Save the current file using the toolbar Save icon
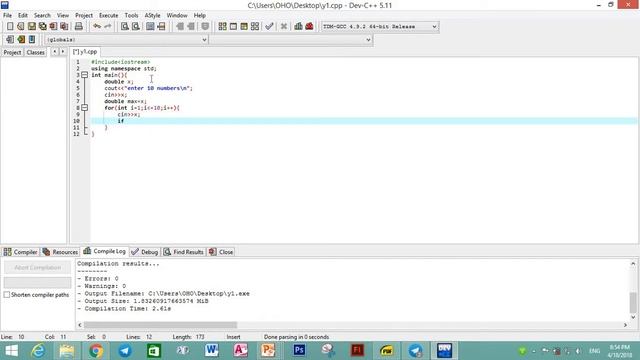640x360 pixels. coord(31,27)
